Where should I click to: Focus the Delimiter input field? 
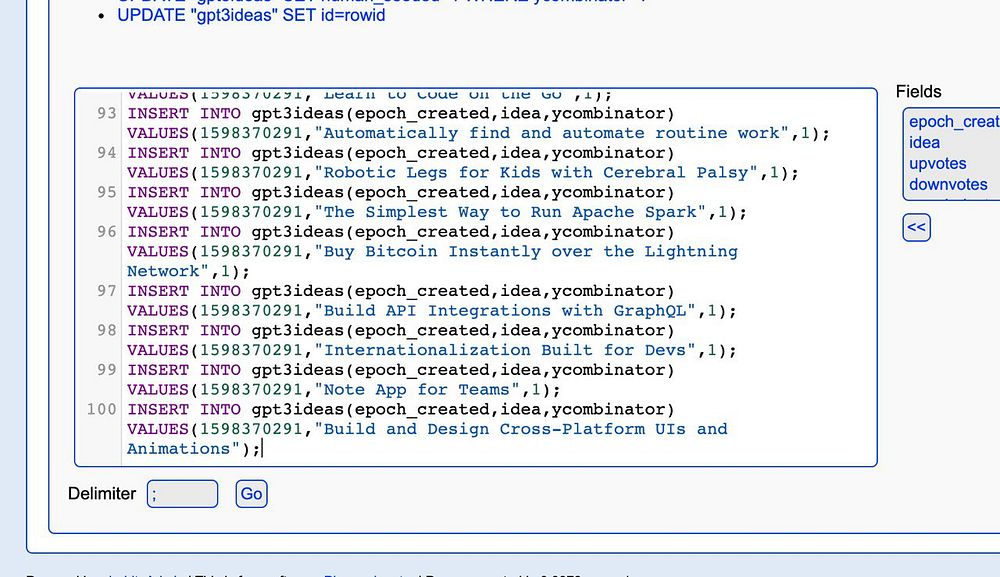[182, 494]
